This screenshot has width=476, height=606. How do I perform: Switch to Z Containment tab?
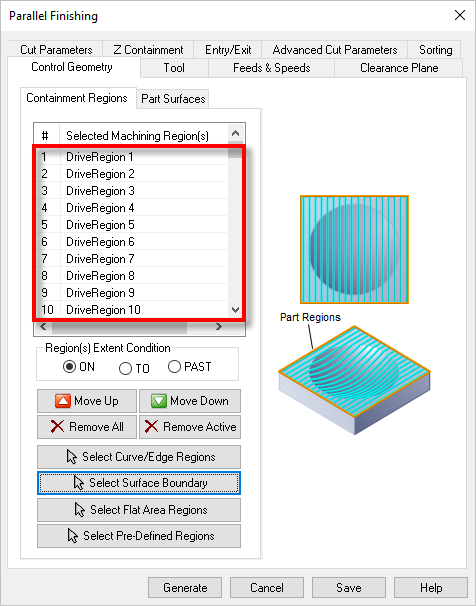coord(148,50)
